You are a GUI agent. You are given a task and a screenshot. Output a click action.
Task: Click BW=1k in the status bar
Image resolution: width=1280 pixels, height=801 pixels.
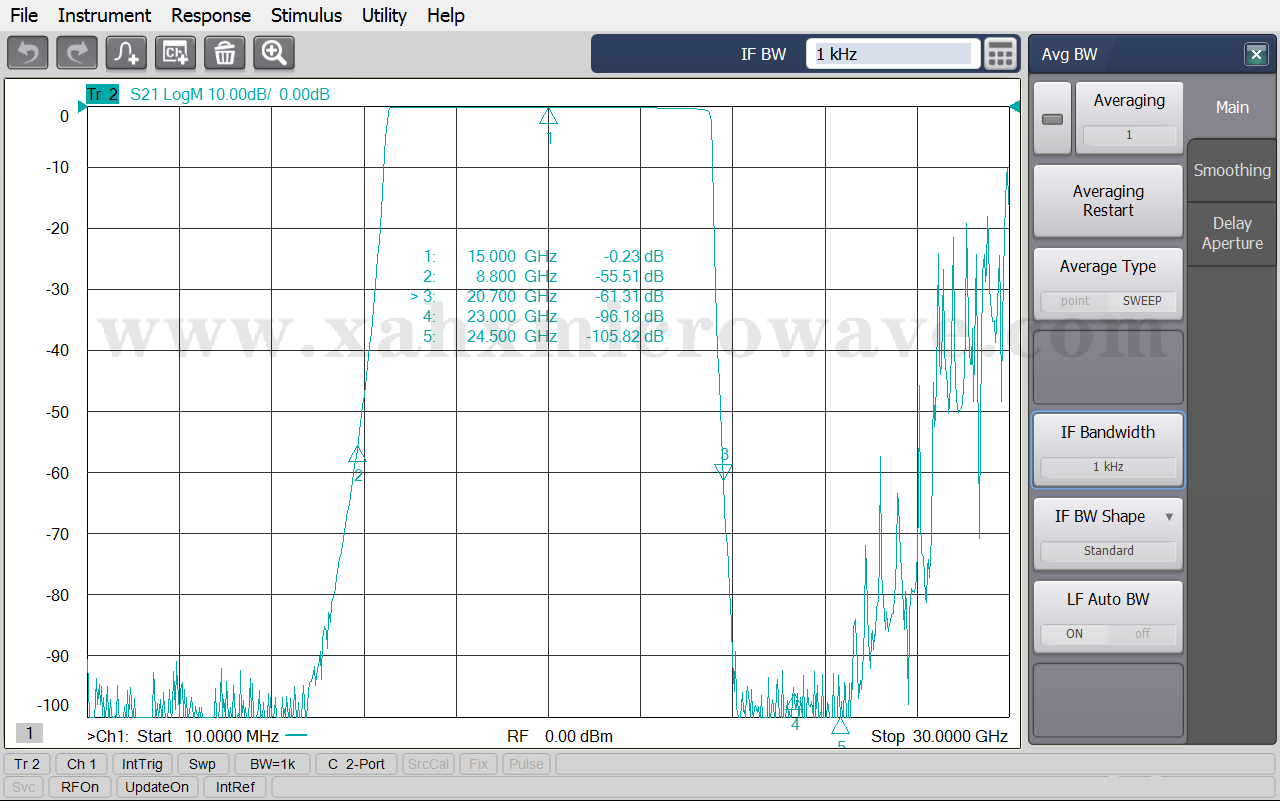point(273,764)
